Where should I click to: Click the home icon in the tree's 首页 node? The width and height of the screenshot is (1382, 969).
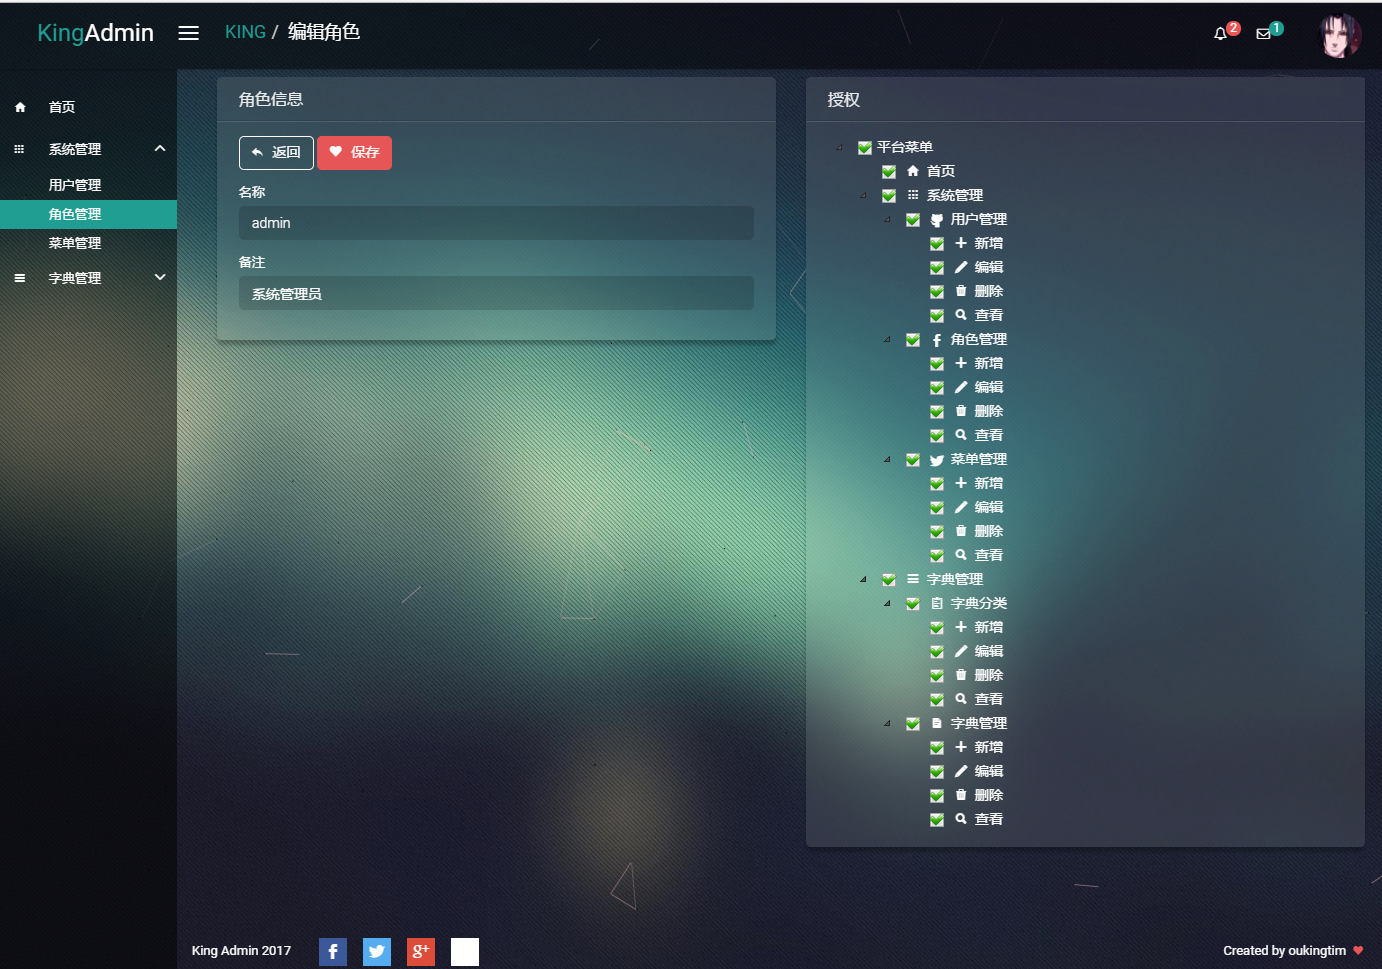click(x=913, y=171)
